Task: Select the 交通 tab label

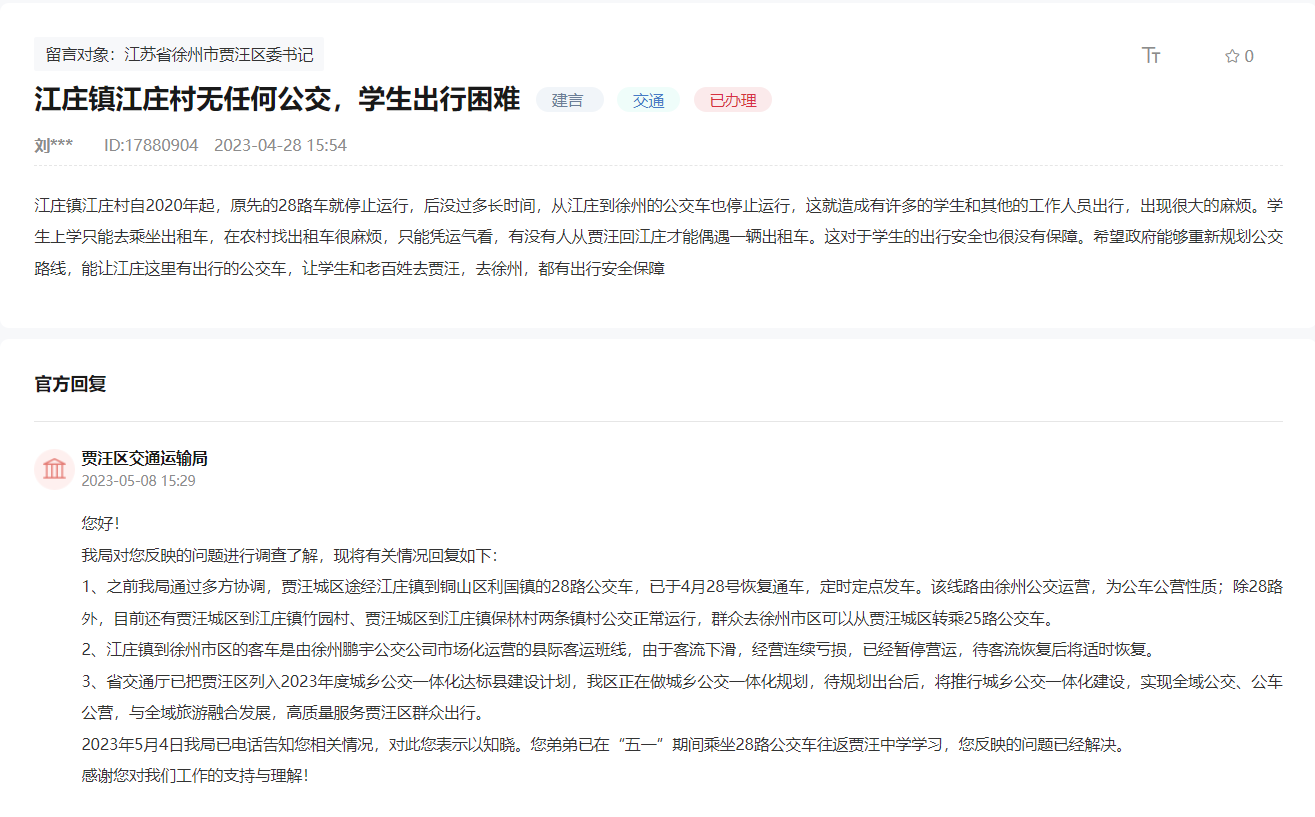Action: click(x=648, y=99)
